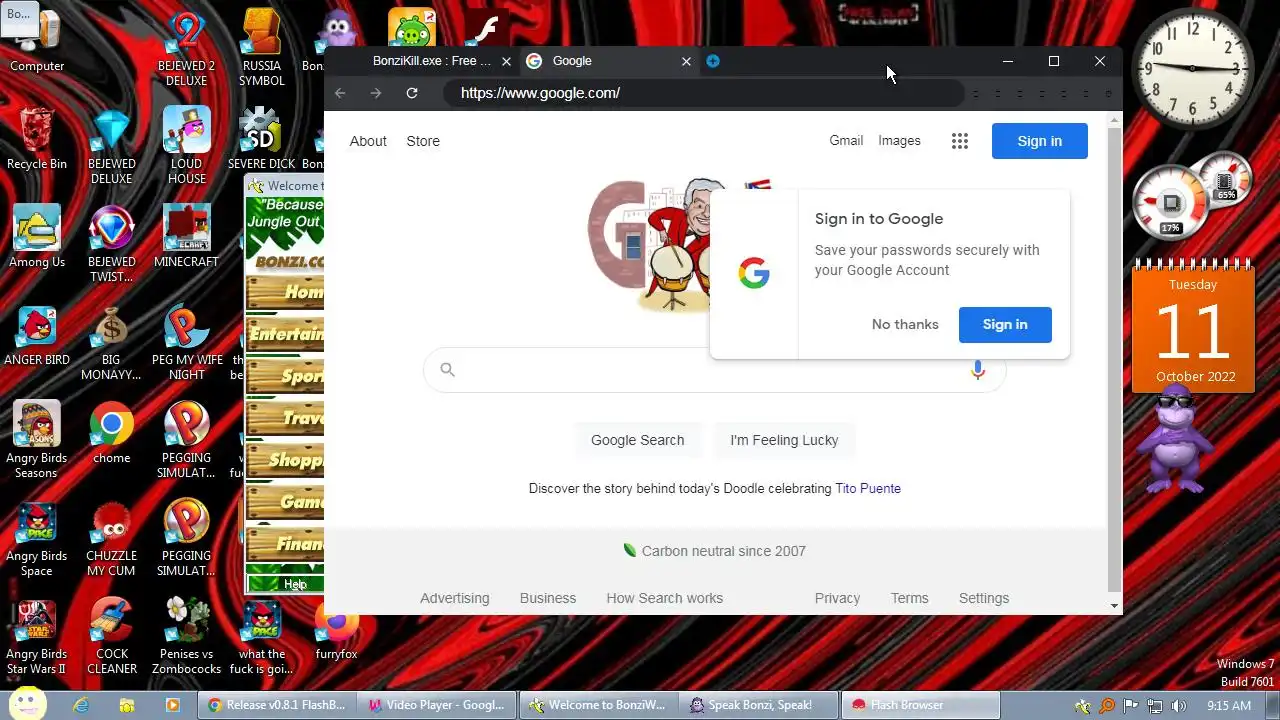Switch to Video Player taskbar item
Viewport: 1280px width, 720px height.
[437, 705]
